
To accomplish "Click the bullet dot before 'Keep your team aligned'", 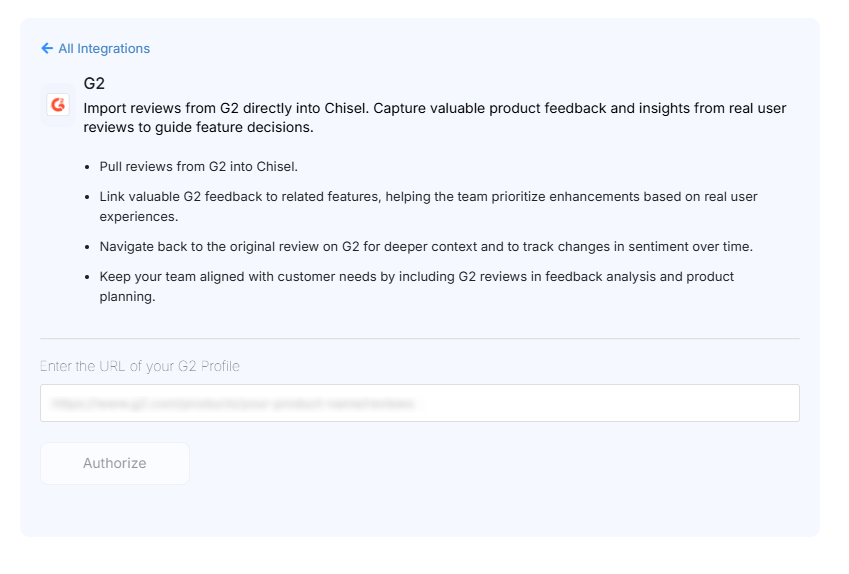I will pos(87,277).
